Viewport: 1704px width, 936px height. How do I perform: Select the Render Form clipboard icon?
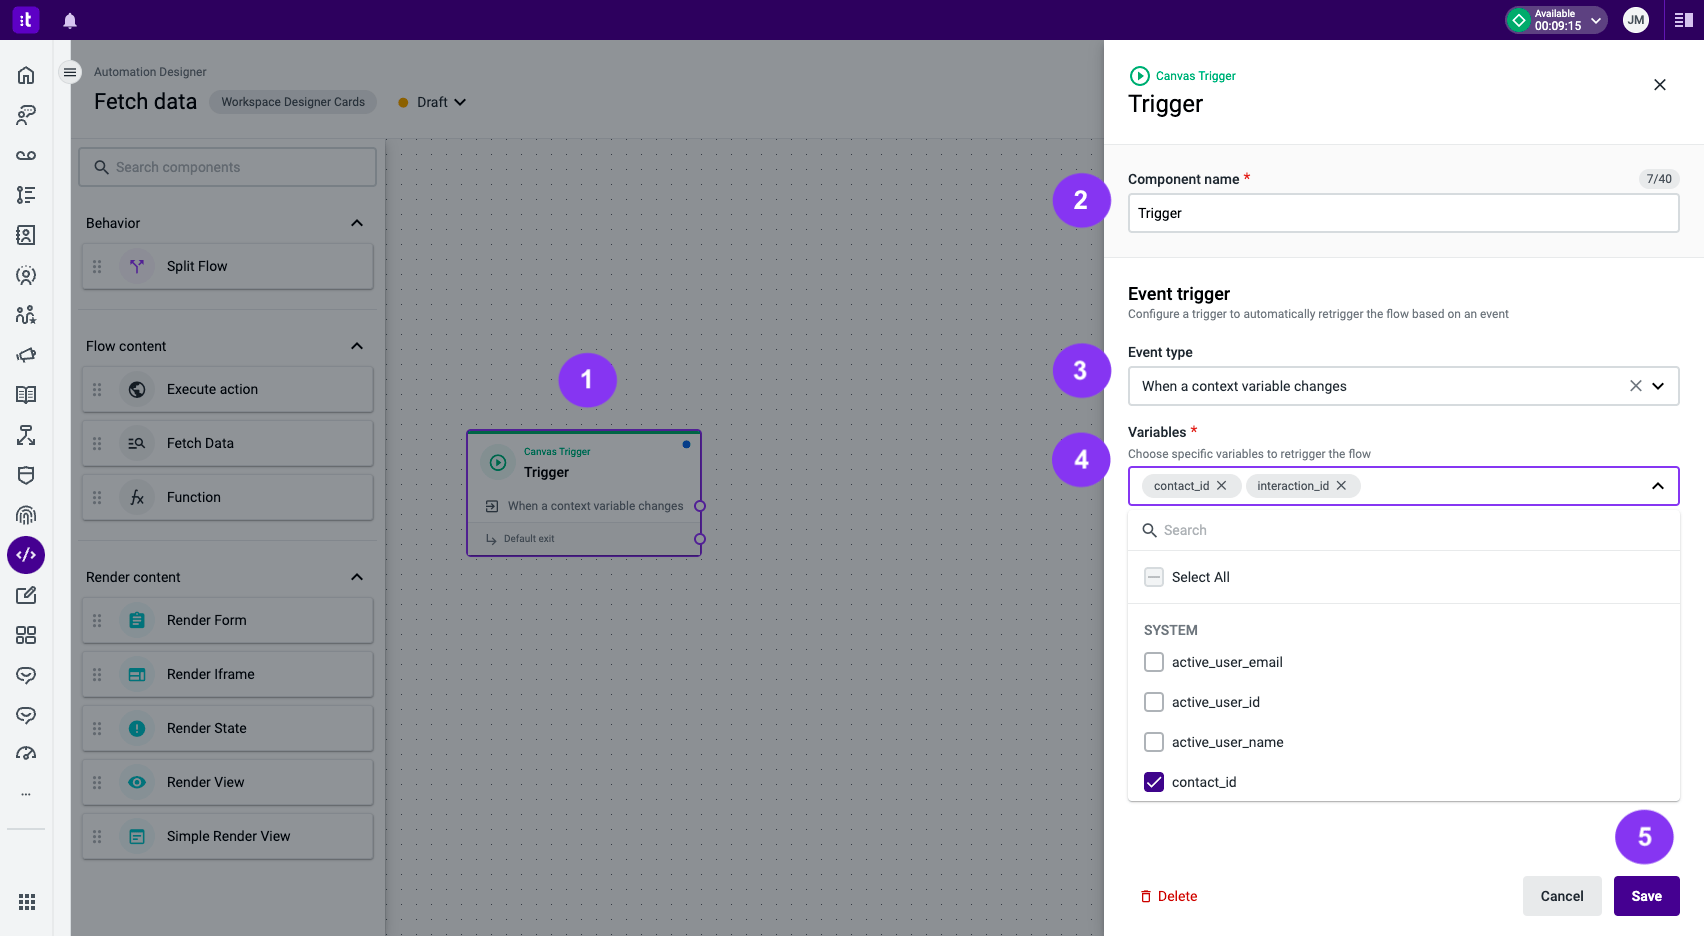(x=137, y=620)
